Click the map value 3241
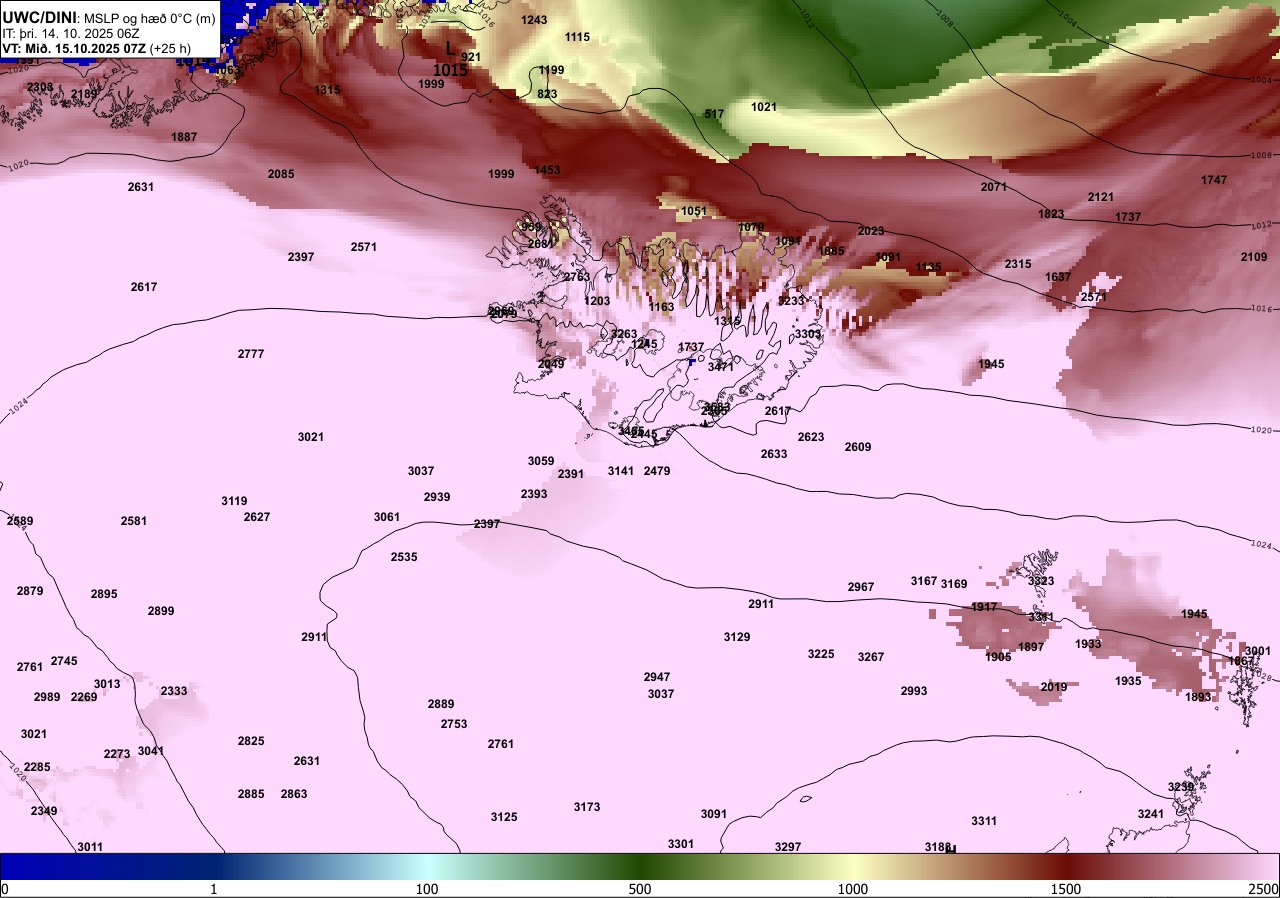 coord(1151,814)
